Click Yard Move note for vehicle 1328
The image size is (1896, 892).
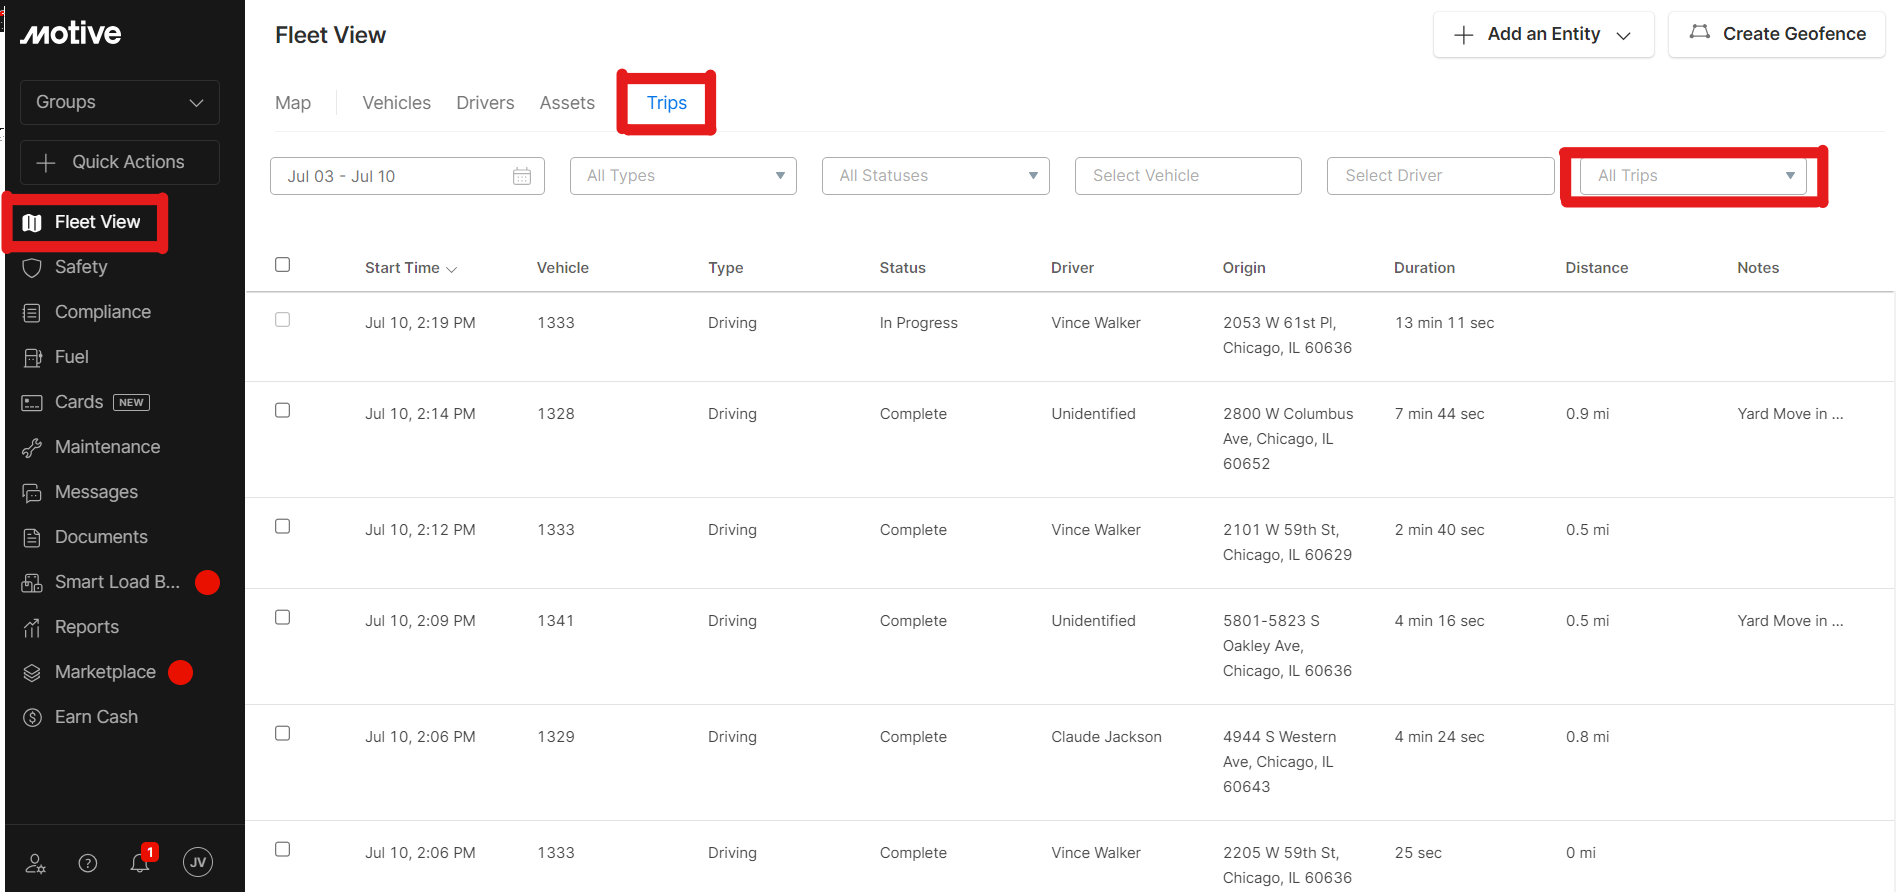[1790, 414]
